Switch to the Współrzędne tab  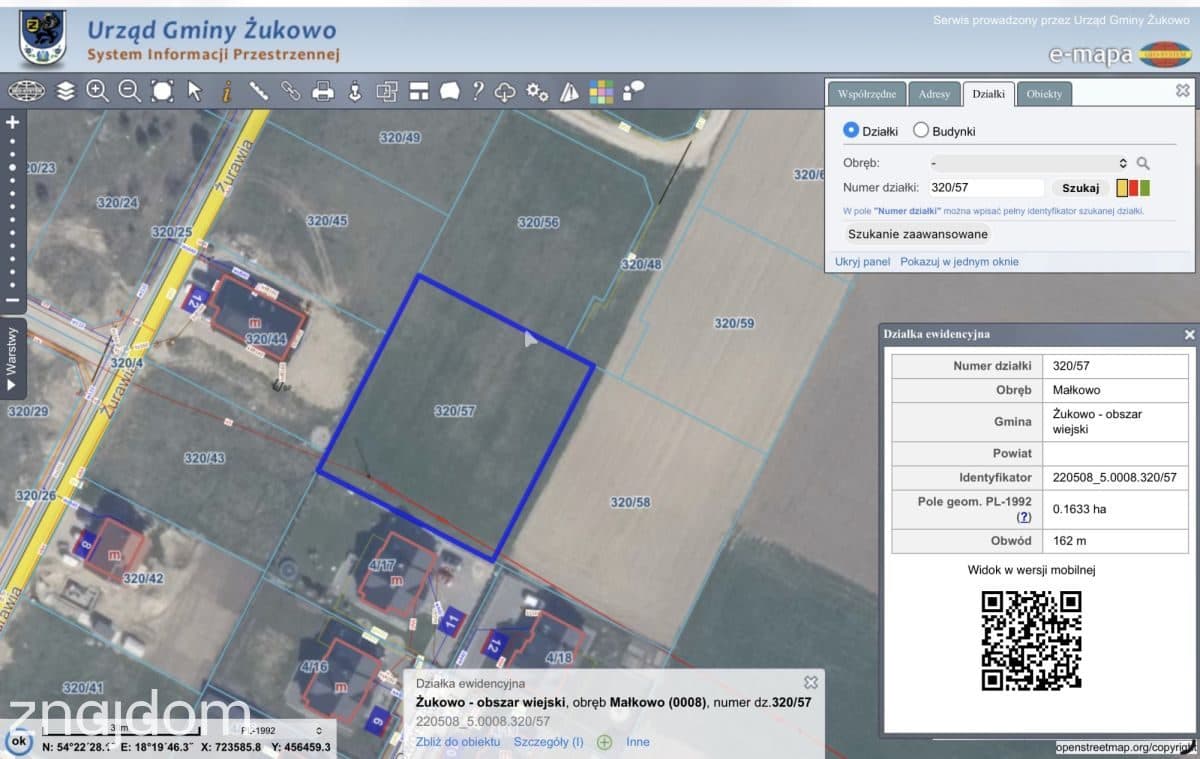click(866, 93)
